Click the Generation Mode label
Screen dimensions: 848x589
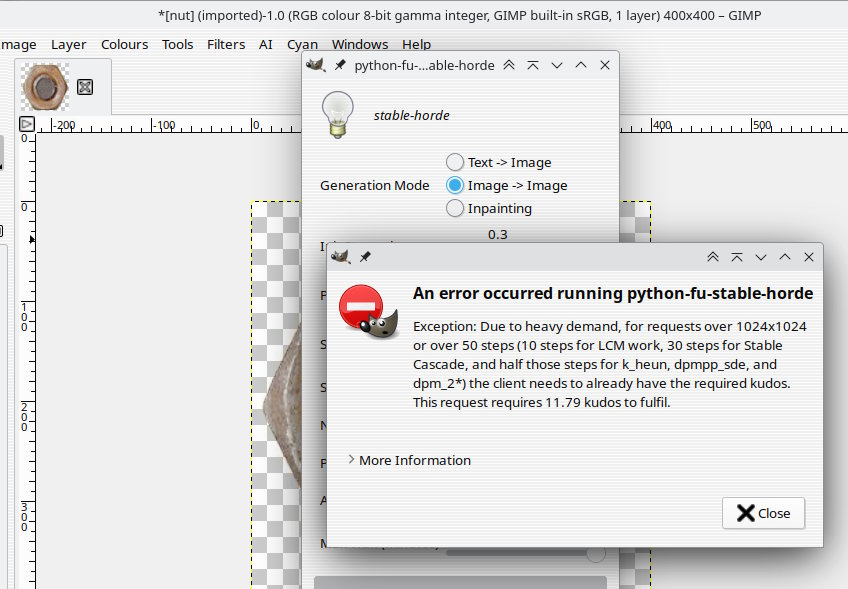(x=374, y=186)
